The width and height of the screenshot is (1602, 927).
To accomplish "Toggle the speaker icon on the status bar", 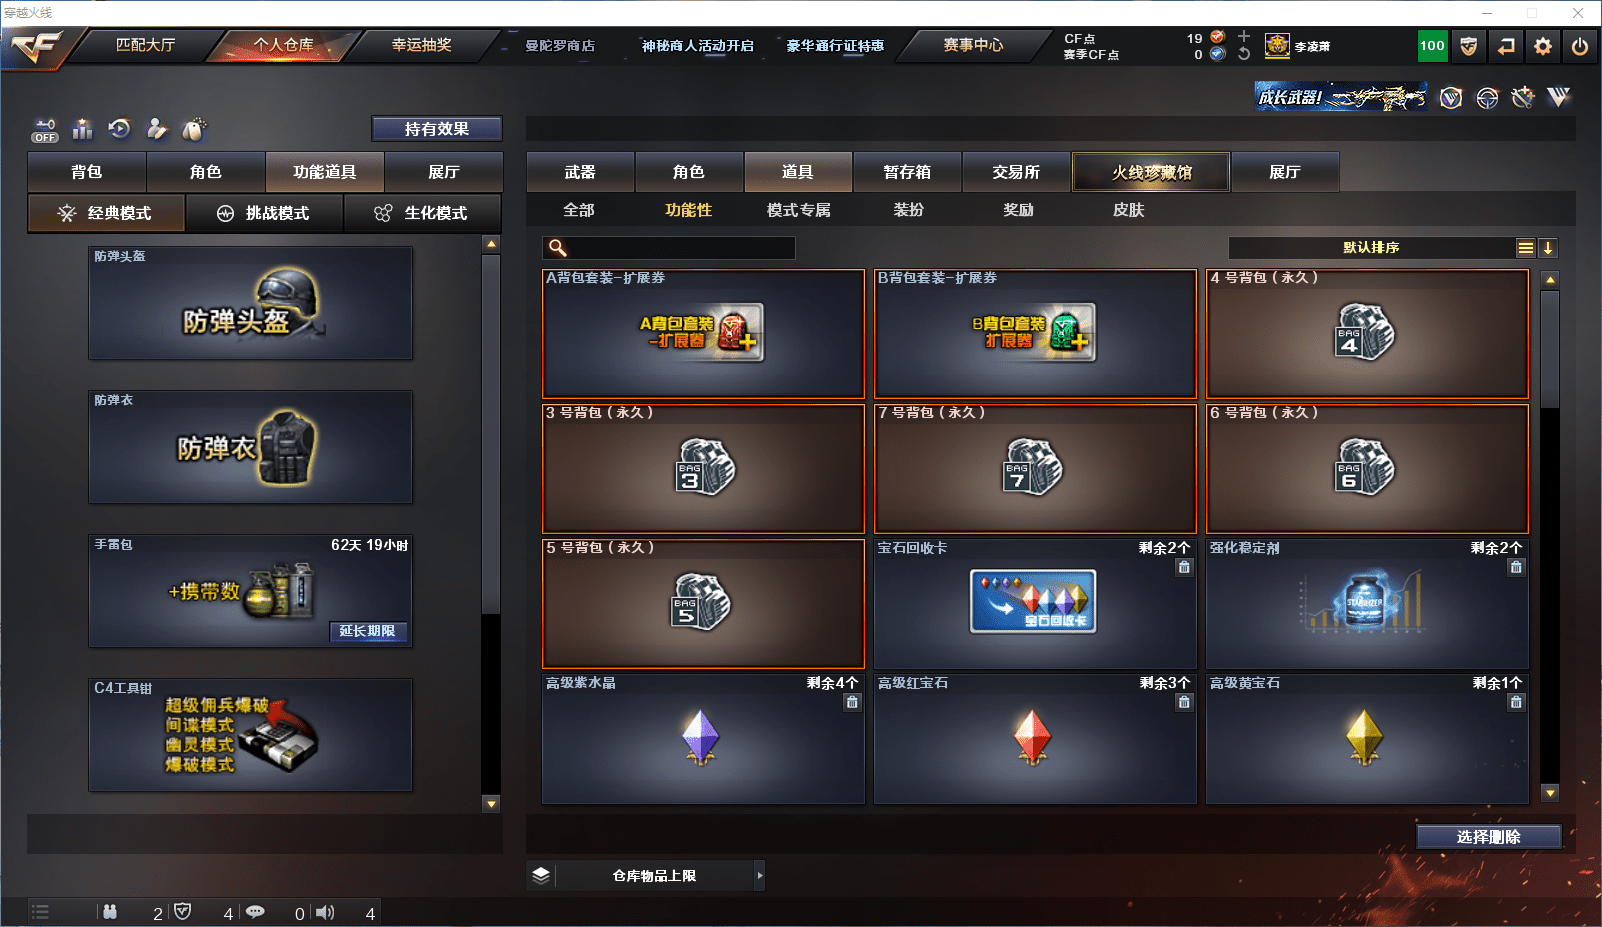I will (325, 912).
